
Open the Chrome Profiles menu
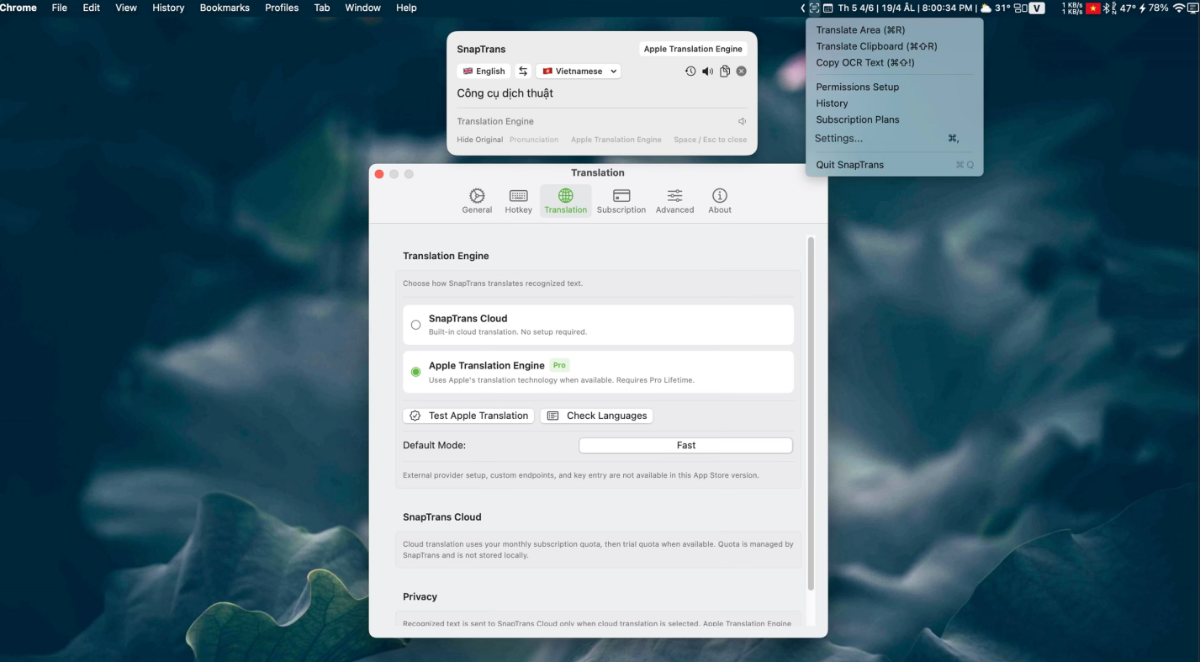(x=282, y=8)
